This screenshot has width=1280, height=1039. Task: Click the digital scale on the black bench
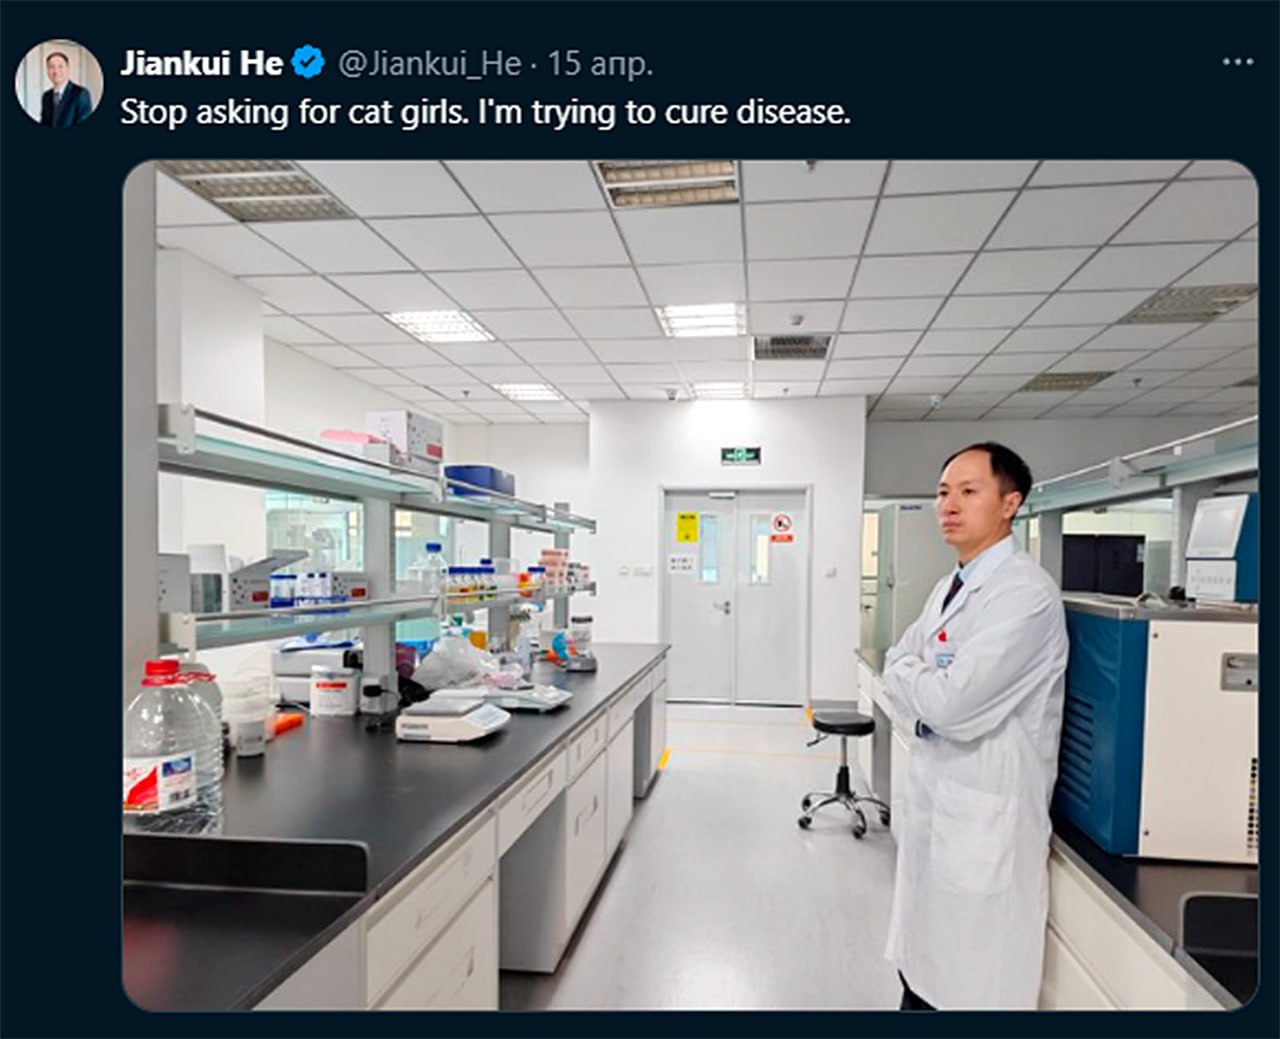pyautogui.click(x=452, y=718)
